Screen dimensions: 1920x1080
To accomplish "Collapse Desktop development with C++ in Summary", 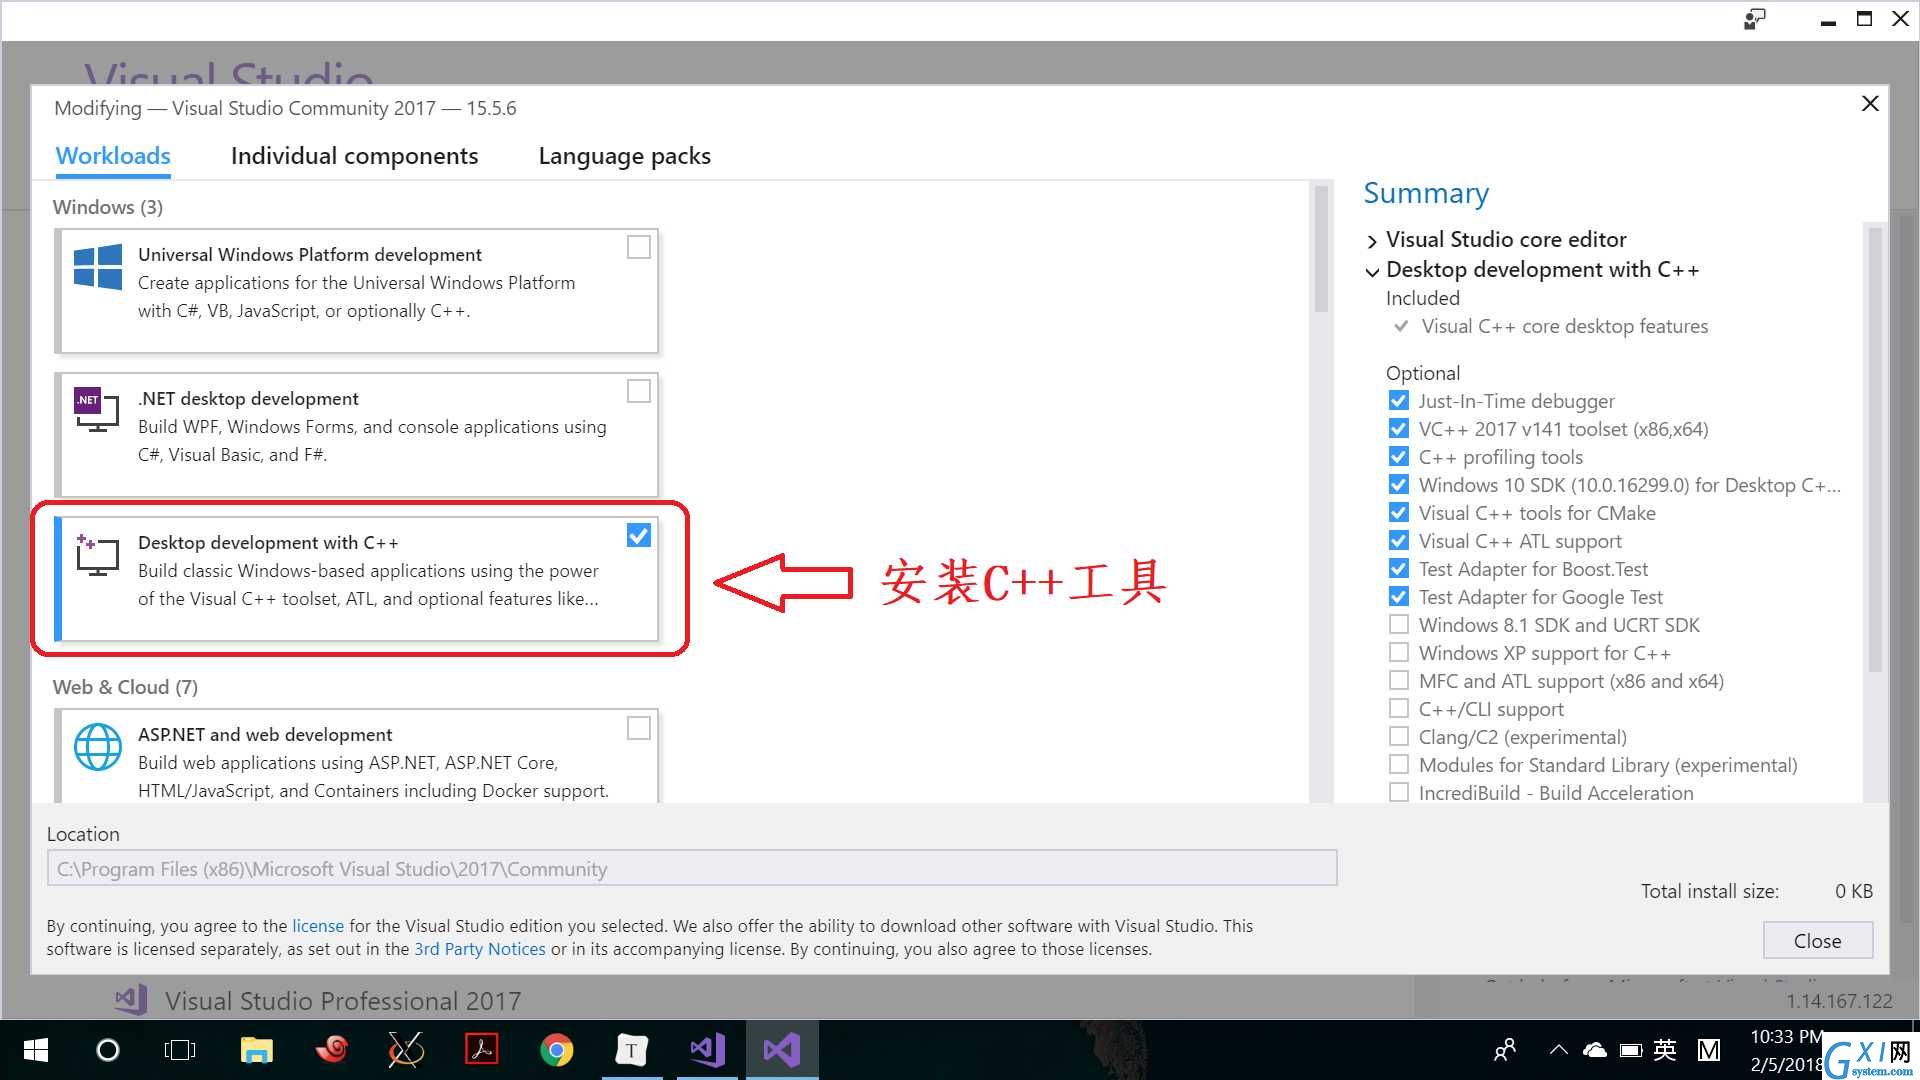I will (x=1372, y=271).
